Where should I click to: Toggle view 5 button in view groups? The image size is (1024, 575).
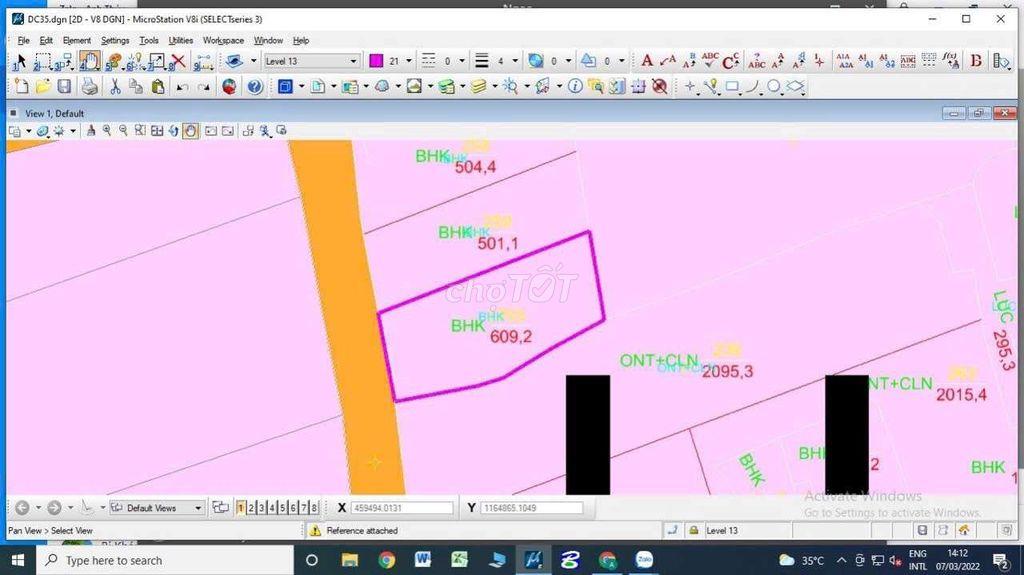tap(283, 508)
